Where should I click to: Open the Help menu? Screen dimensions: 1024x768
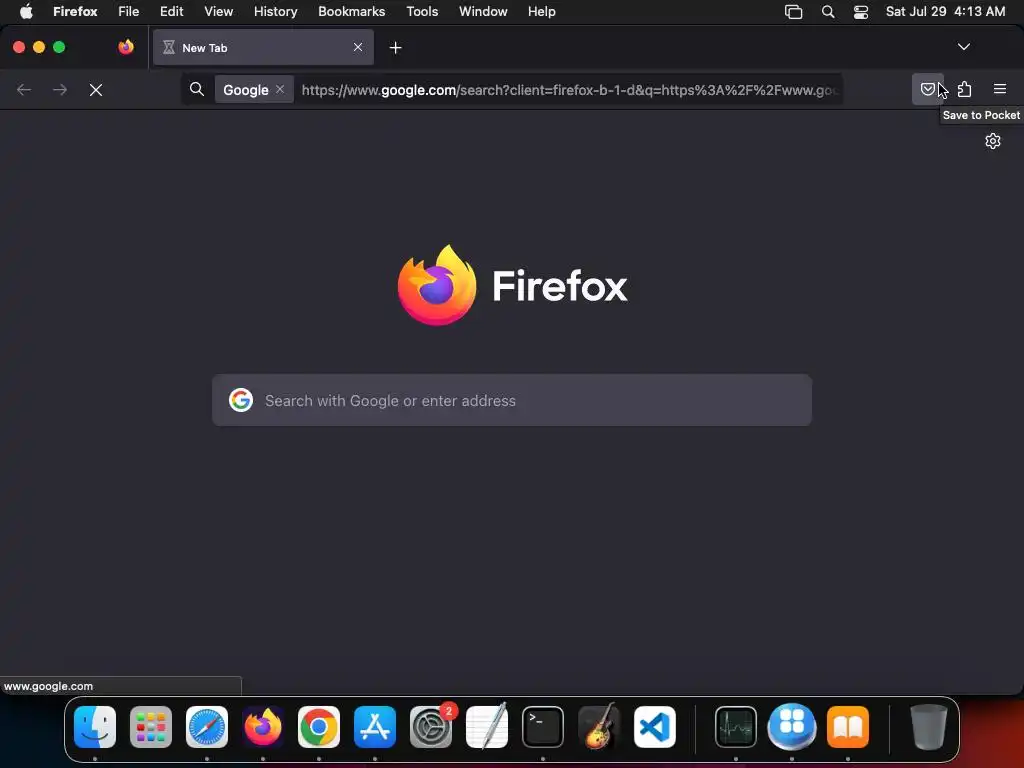[x=542, y=12]
